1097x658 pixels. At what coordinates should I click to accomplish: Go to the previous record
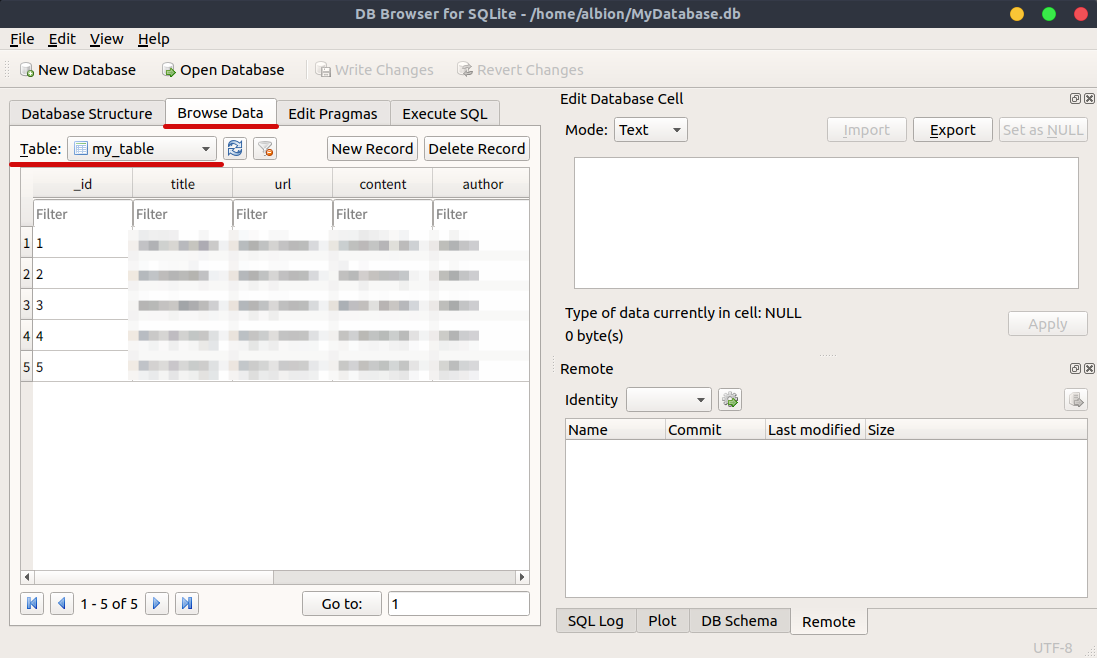pos(61,603)
